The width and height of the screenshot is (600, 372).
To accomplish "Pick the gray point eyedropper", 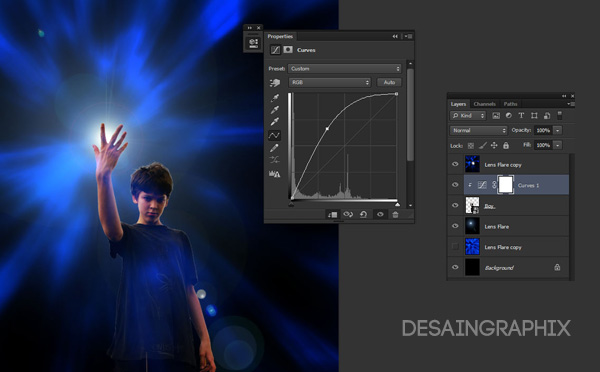I will [x=275, y=110].
